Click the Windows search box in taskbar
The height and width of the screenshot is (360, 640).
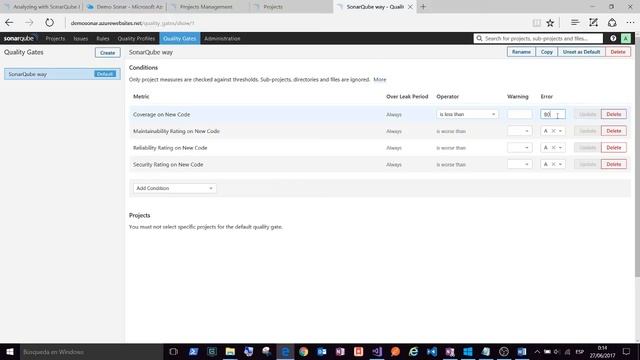[91, 352]
